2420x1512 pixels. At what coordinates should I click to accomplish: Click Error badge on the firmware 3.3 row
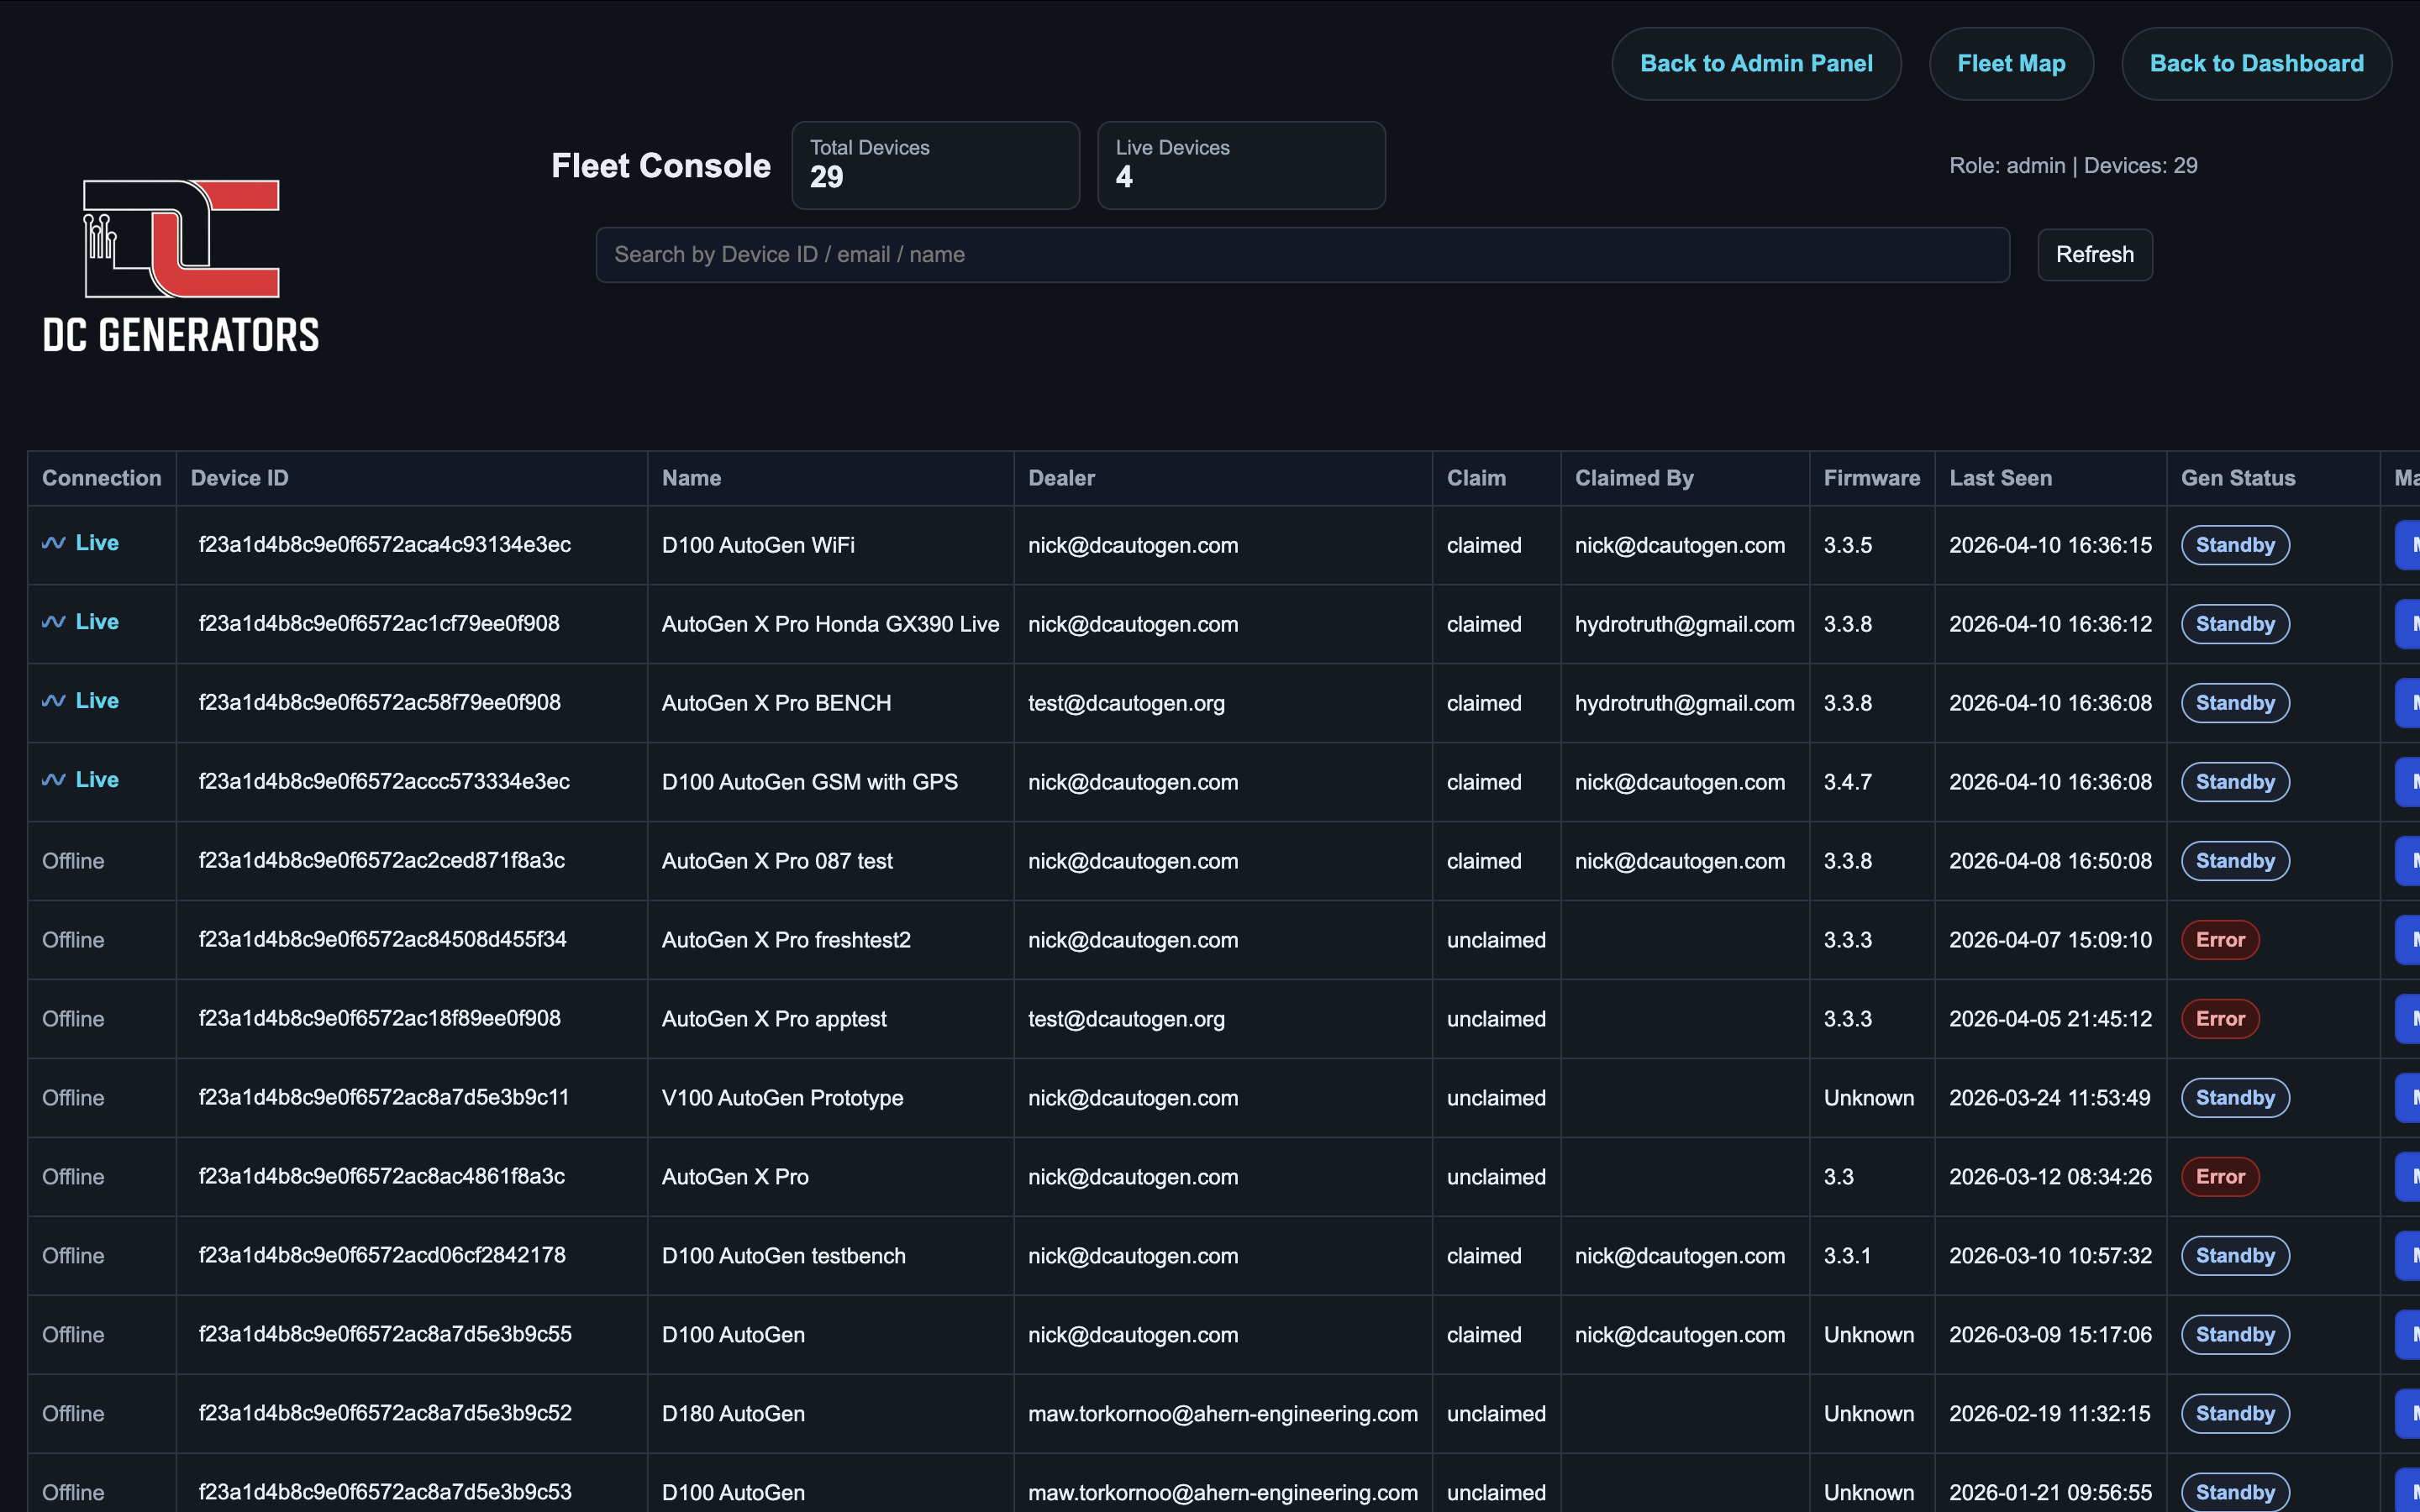point(2220,1177)
